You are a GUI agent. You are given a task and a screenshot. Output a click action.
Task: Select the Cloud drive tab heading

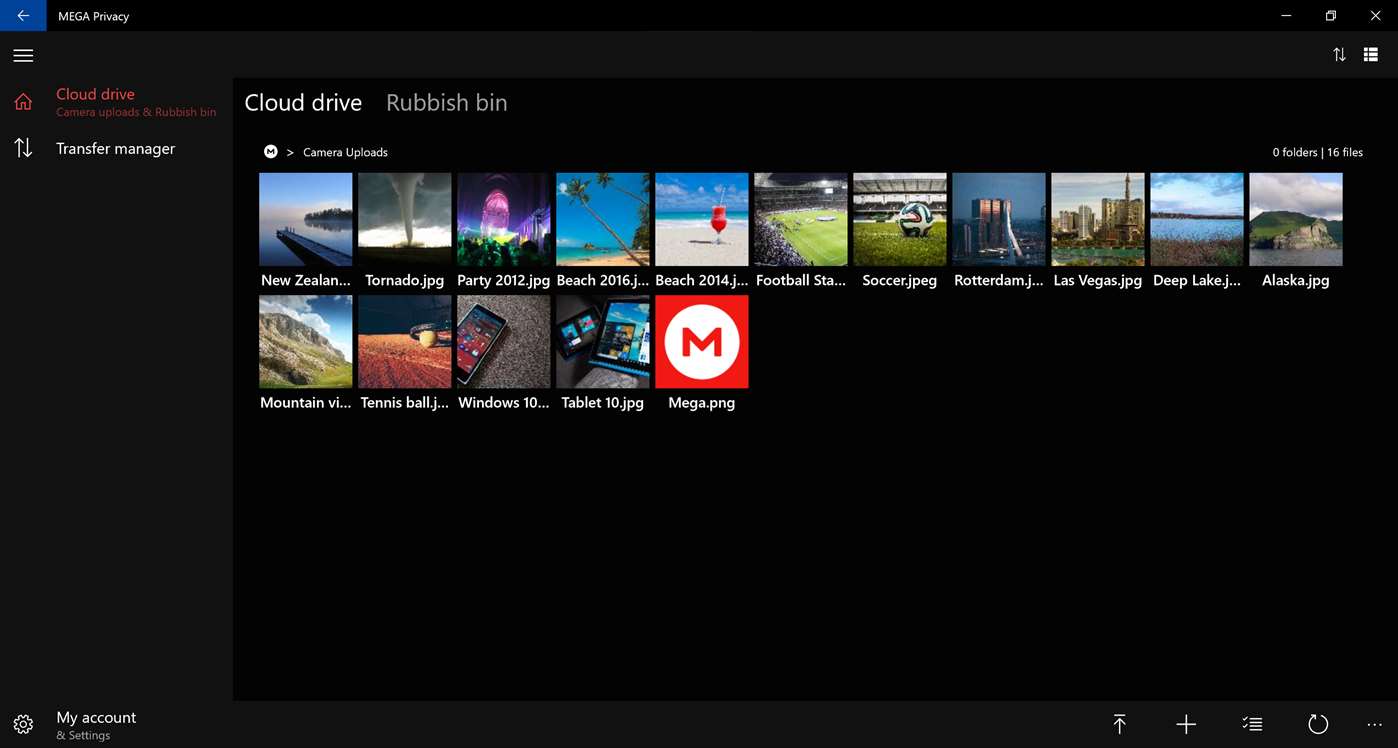coord(303,102)
